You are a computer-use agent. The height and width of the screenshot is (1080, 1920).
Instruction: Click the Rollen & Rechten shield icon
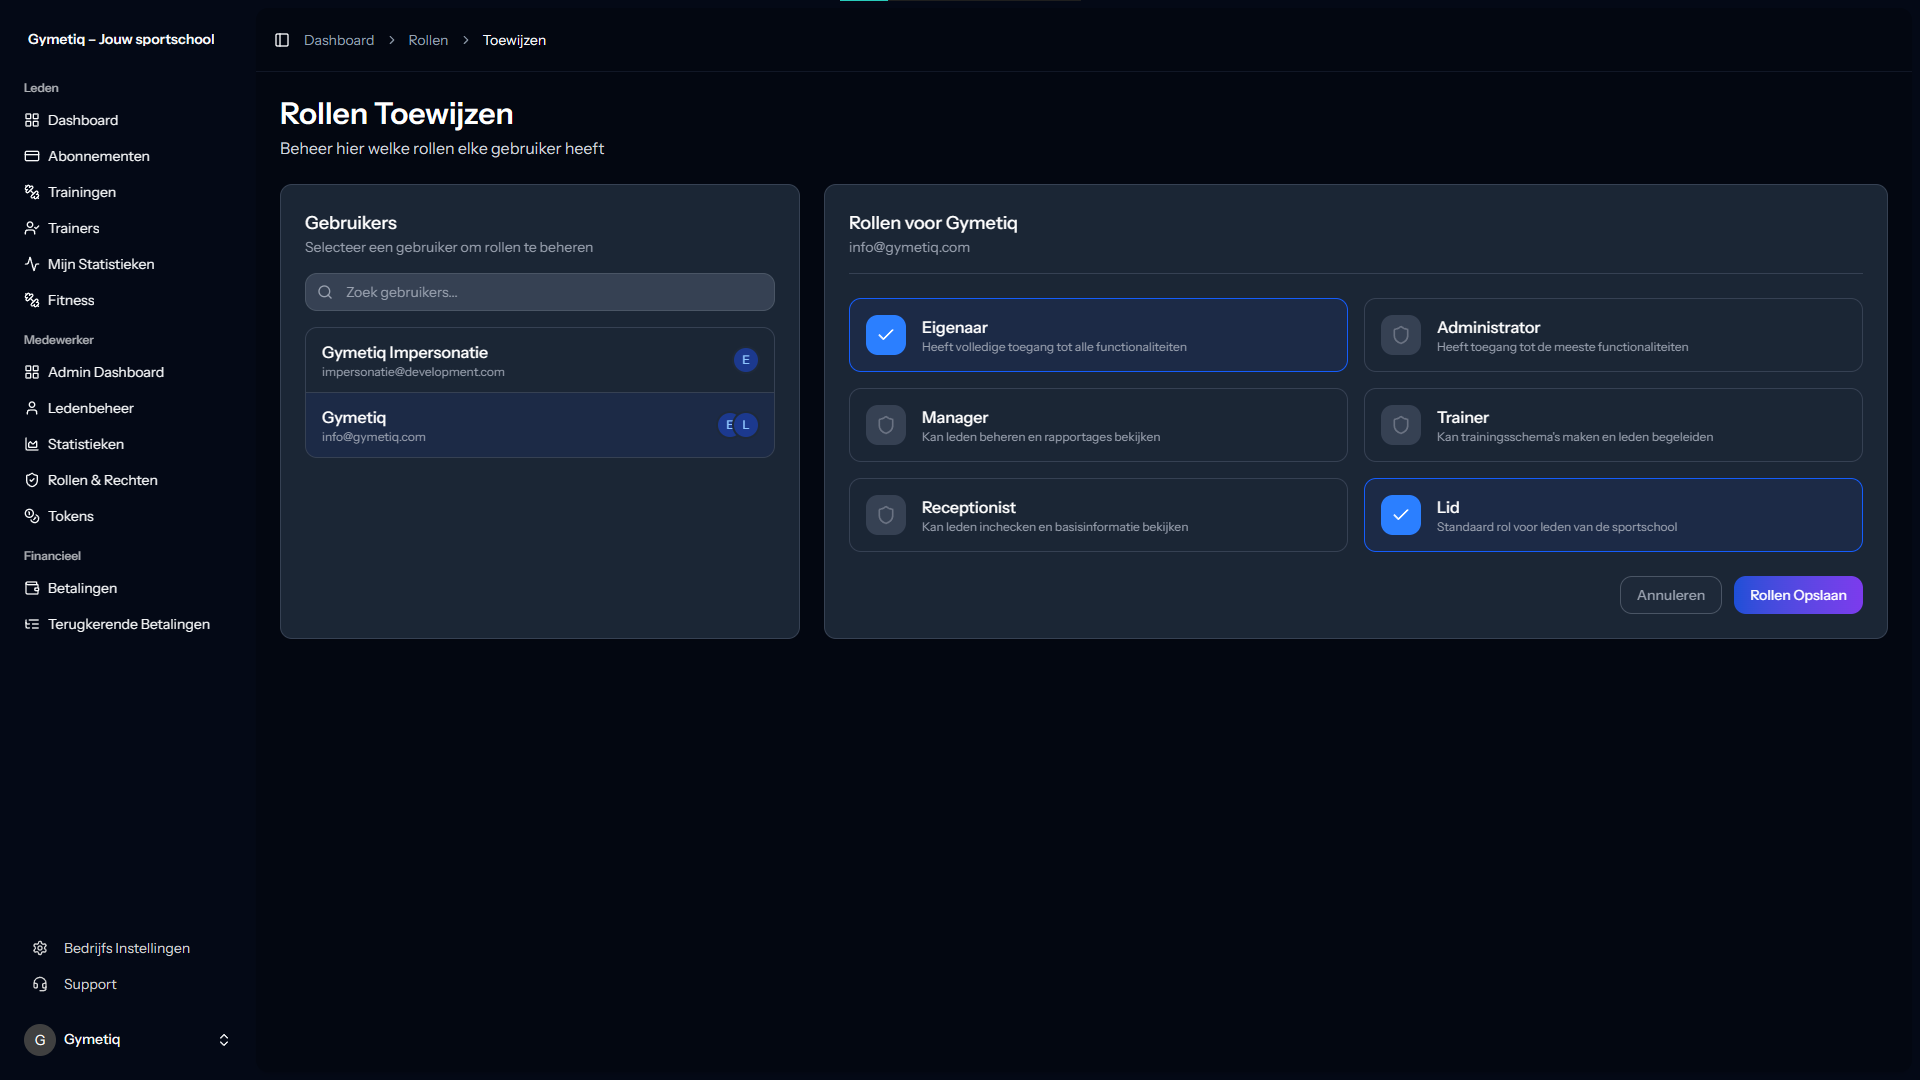pyautogui.click(x=32, y=480)
